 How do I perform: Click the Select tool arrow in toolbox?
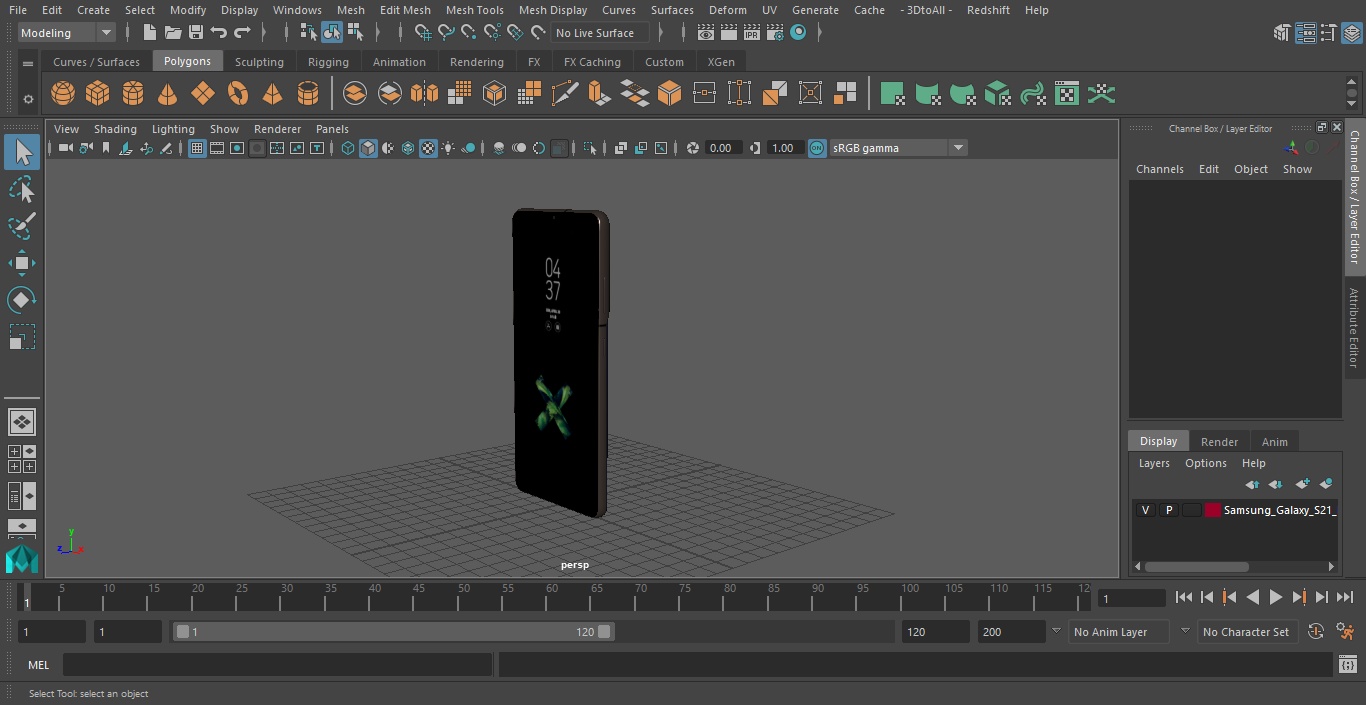22,152
